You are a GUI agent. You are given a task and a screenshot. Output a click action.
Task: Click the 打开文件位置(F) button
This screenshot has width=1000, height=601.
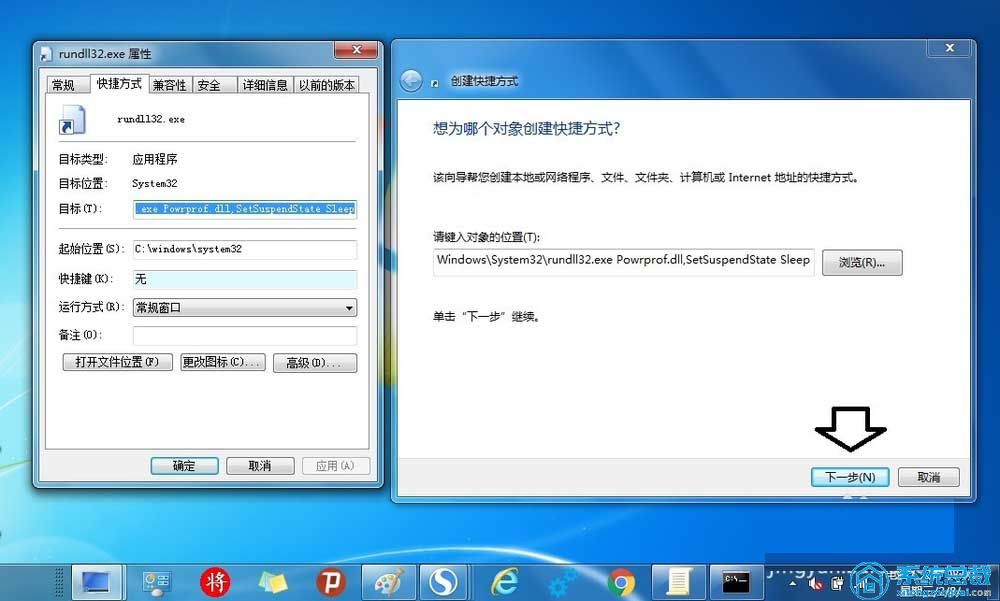pyautogui.click(x=117, y=362)
